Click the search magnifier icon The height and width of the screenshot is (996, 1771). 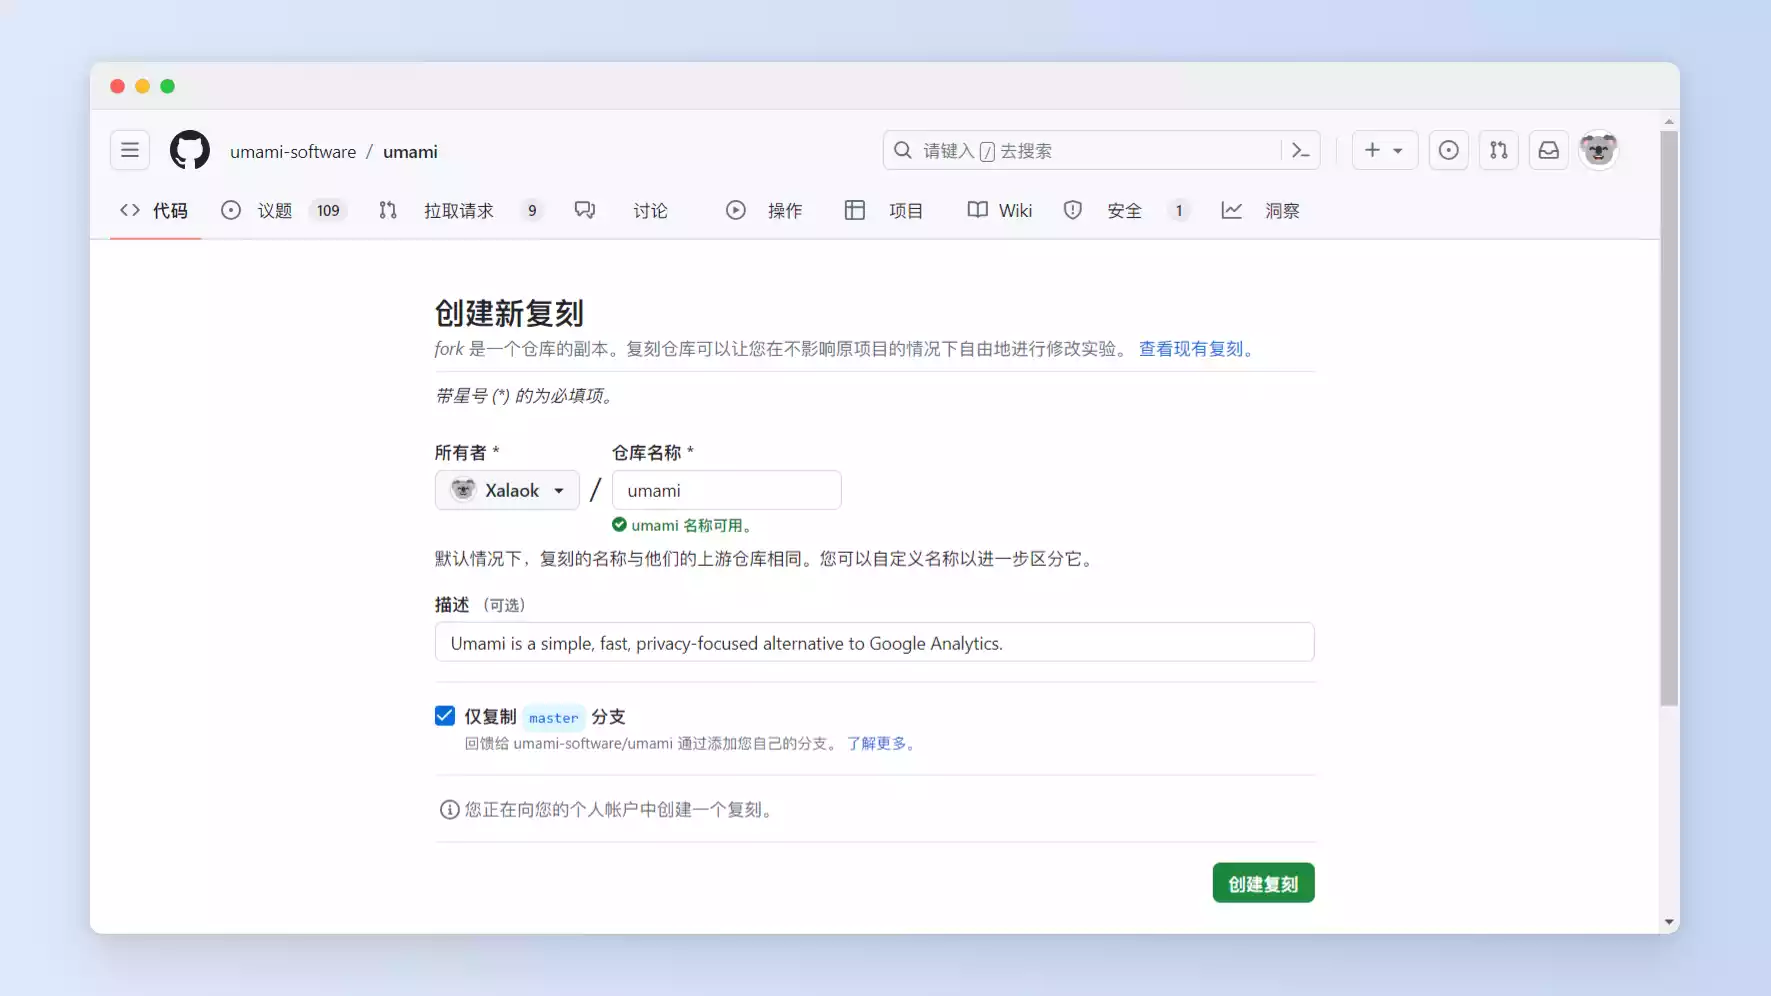point(902,150)
